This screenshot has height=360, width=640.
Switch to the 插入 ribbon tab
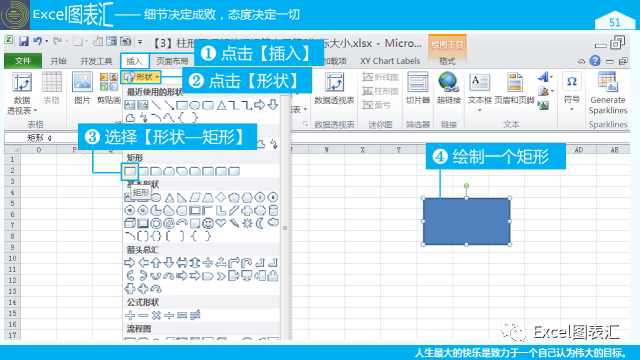[134, 61]
